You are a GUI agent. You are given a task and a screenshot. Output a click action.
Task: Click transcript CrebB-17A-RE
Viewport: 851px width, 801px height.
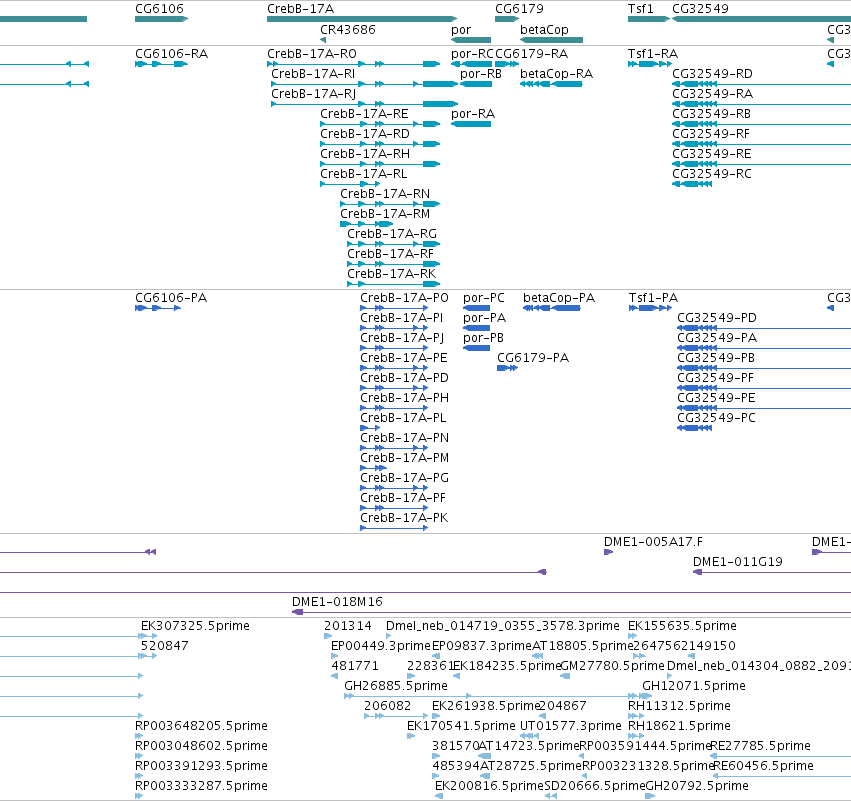(x=364, y=114)
